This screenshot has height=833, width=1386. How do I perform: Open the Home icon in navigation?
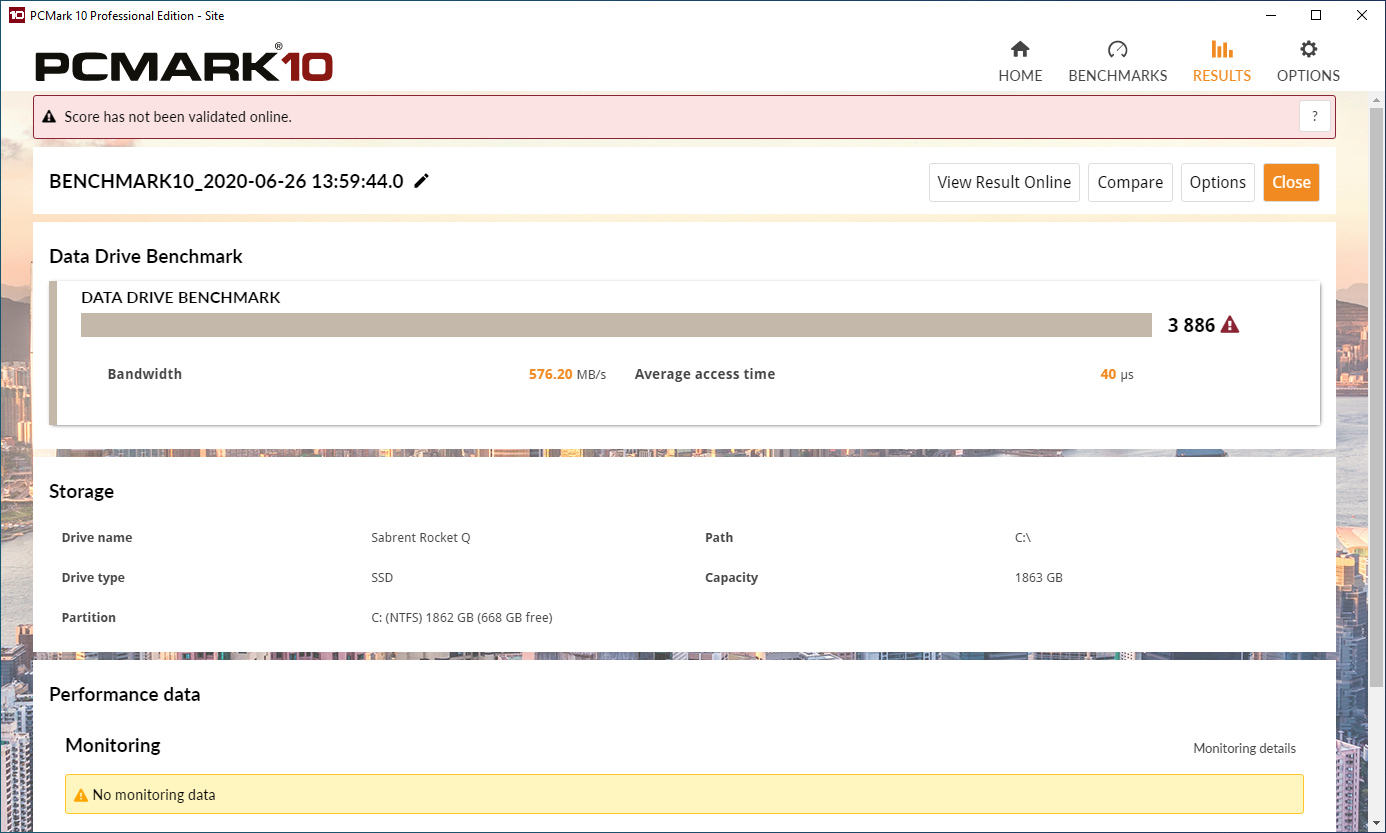[x=1020, y=49]
